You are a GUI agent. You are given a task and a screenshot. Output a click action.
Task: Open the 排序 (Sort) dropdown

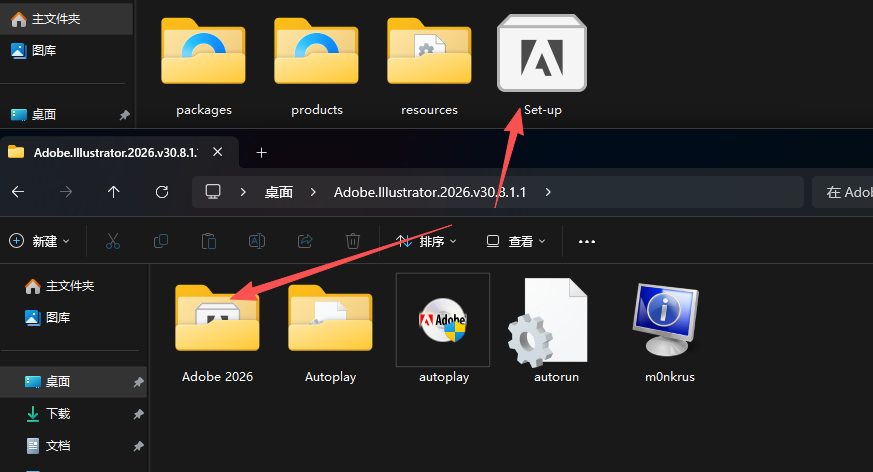click(x=426, y=241)
